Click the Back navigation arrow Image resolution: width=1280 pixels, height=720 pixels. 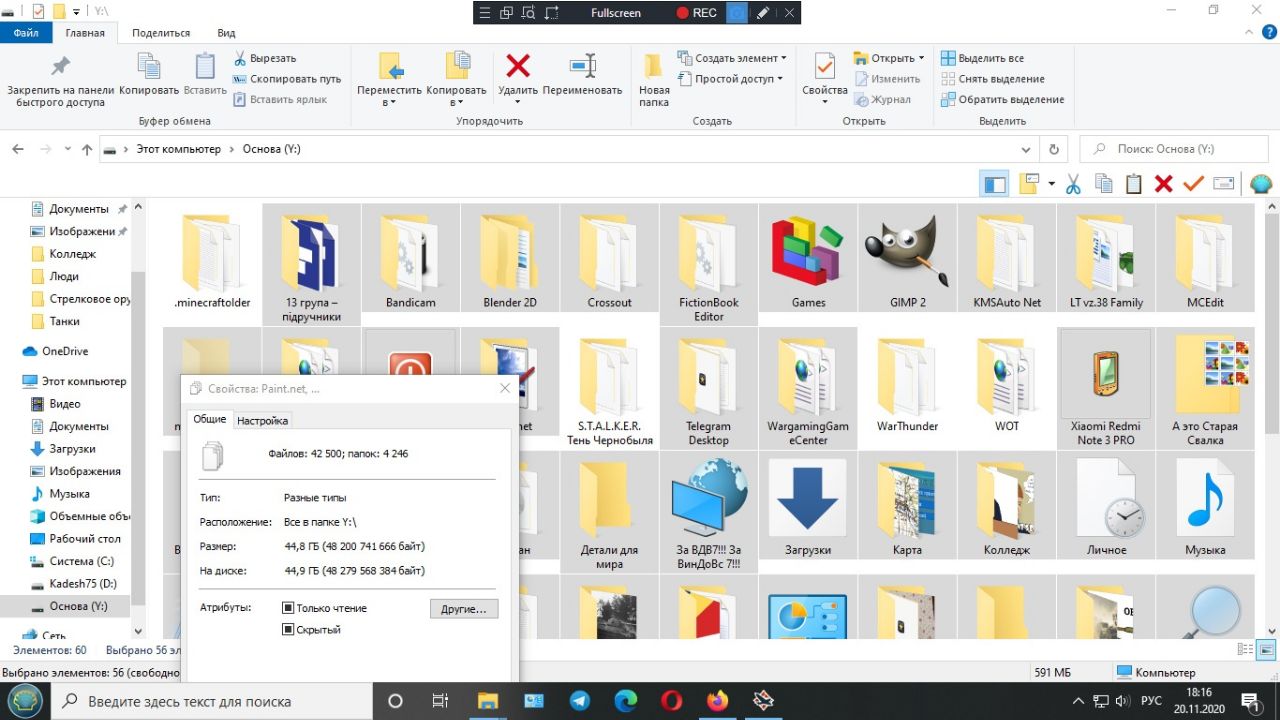point(18,149)
